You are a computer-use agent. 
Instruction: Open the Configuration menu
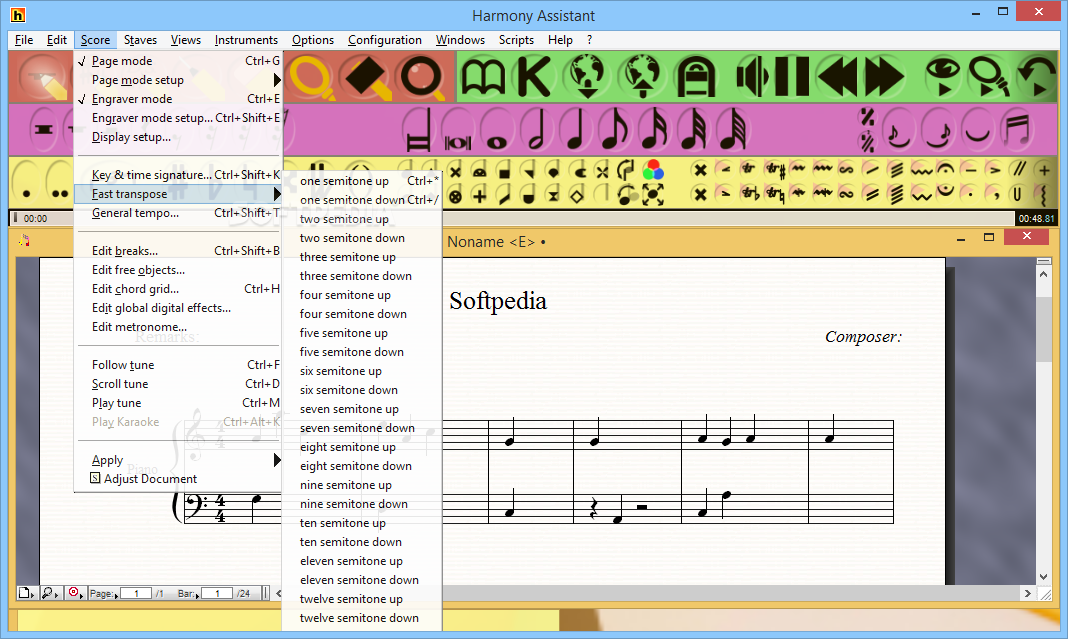click(x=385, y=40)
